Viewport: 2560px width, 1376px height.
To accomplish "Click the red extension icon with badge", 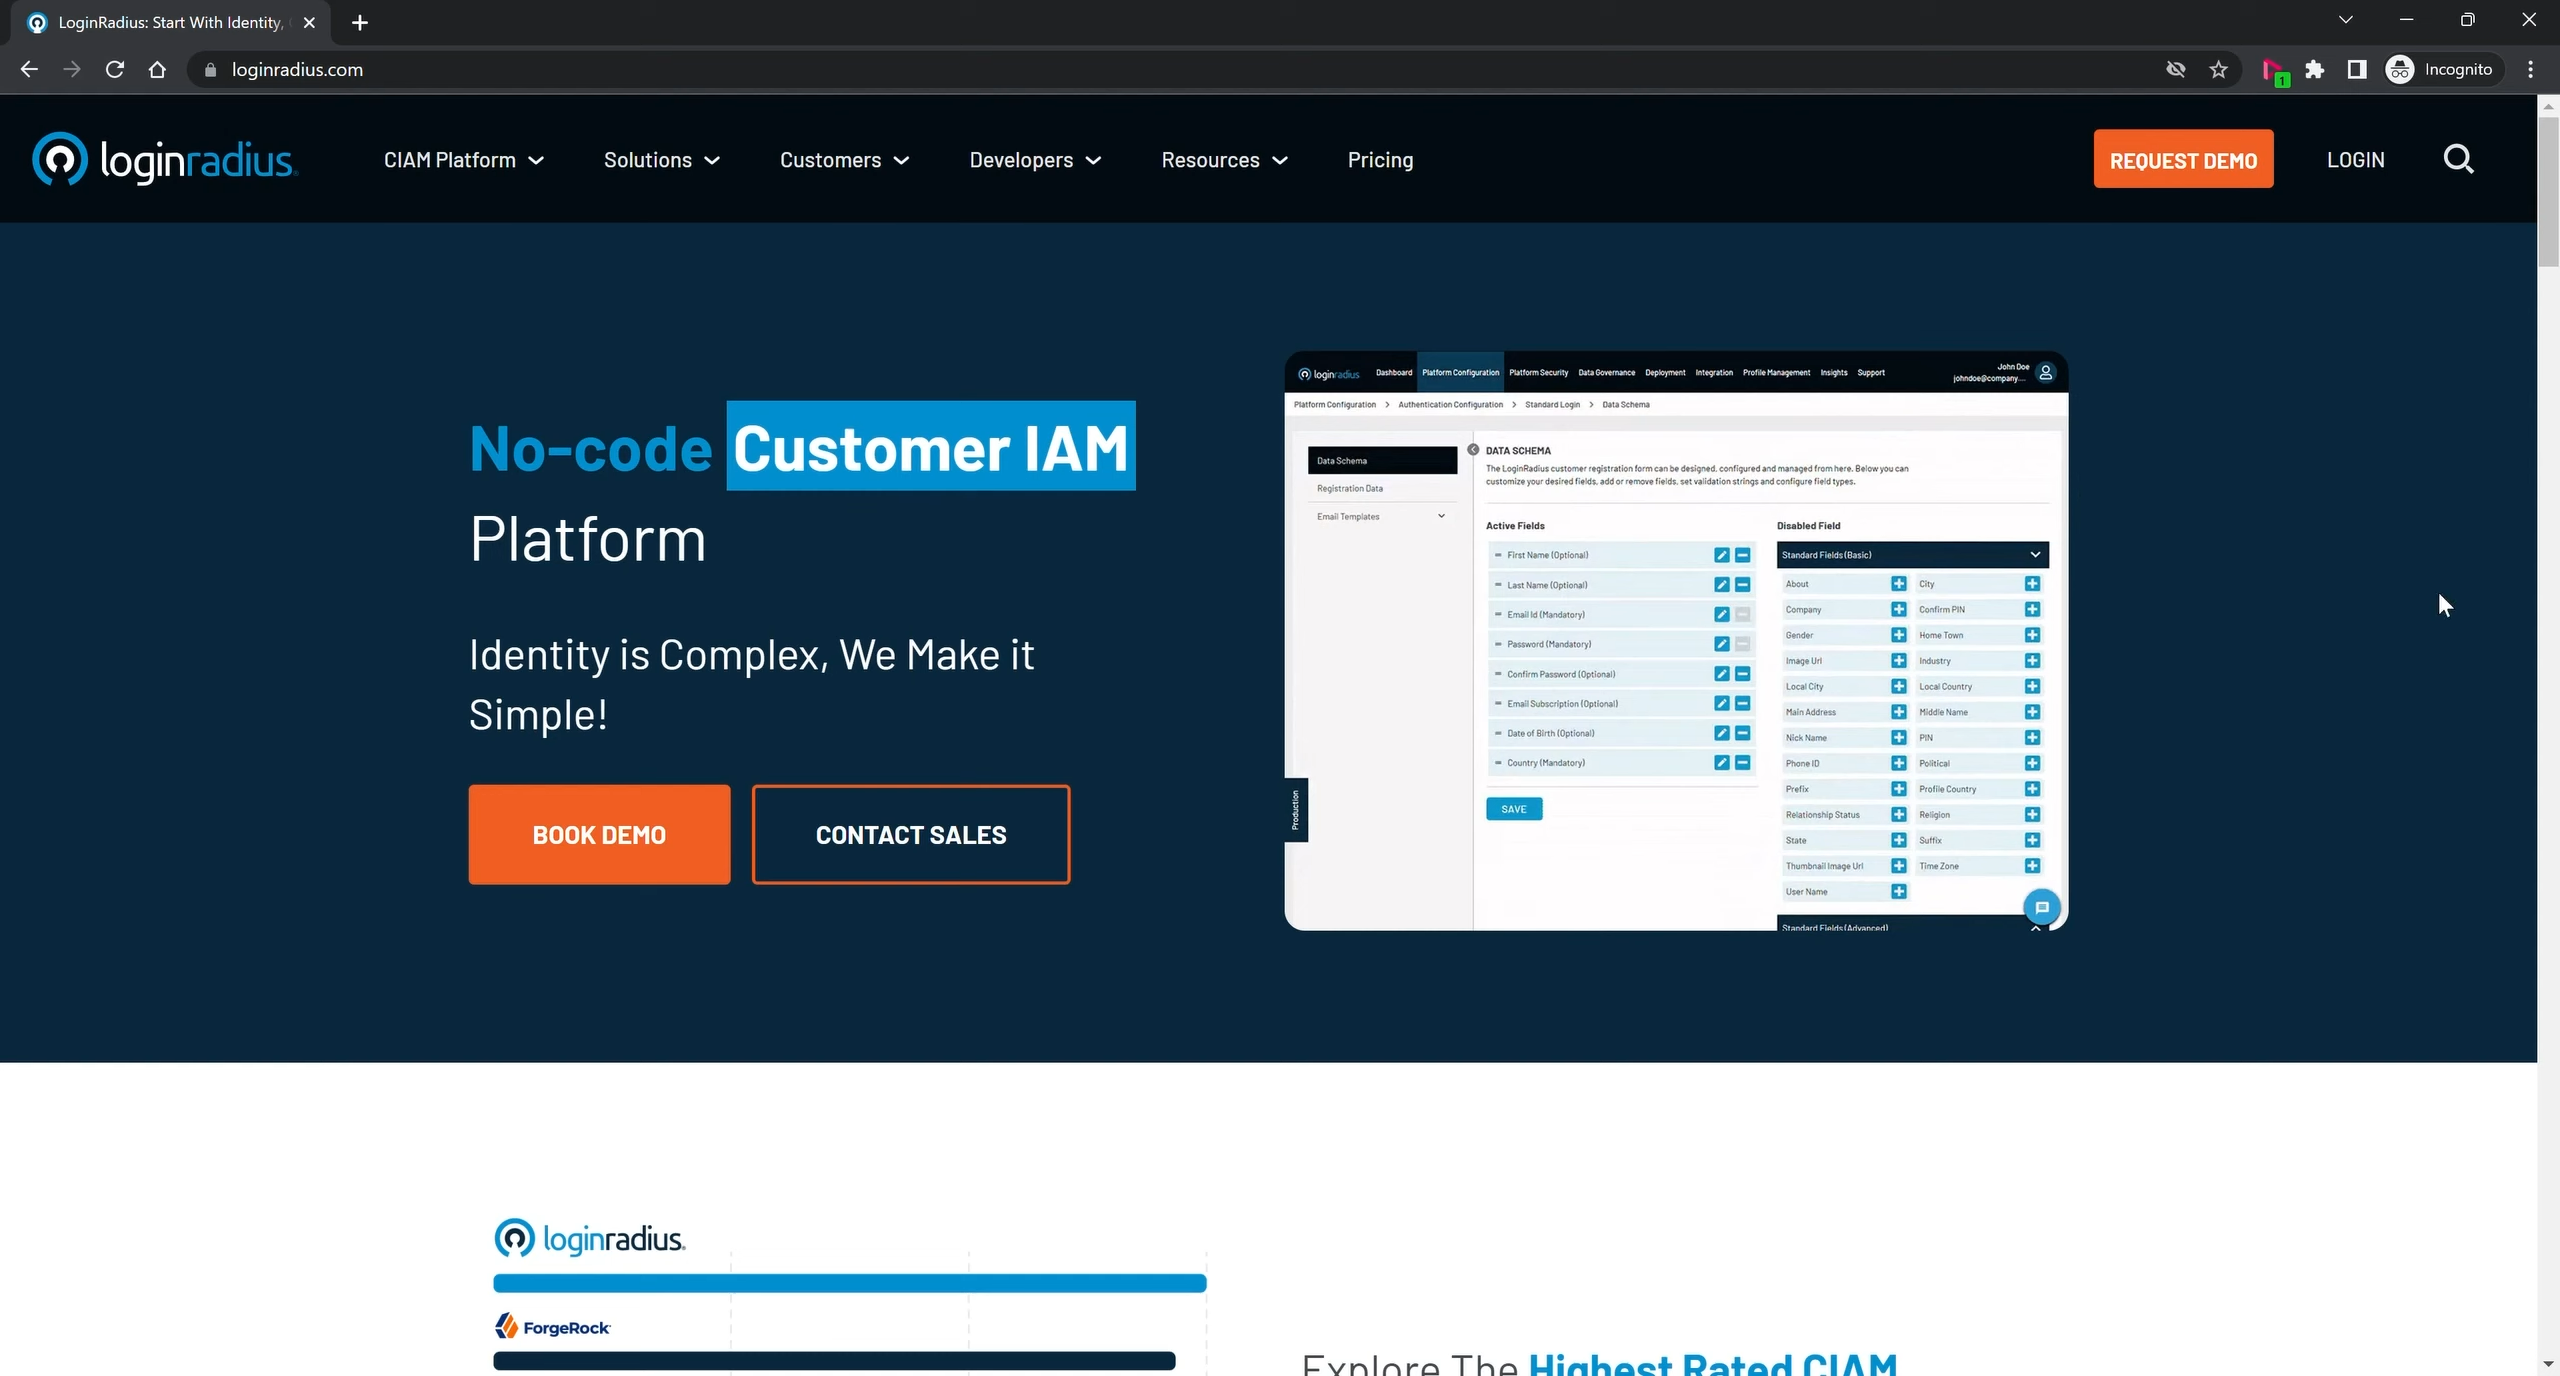I will pos(2274,71).
